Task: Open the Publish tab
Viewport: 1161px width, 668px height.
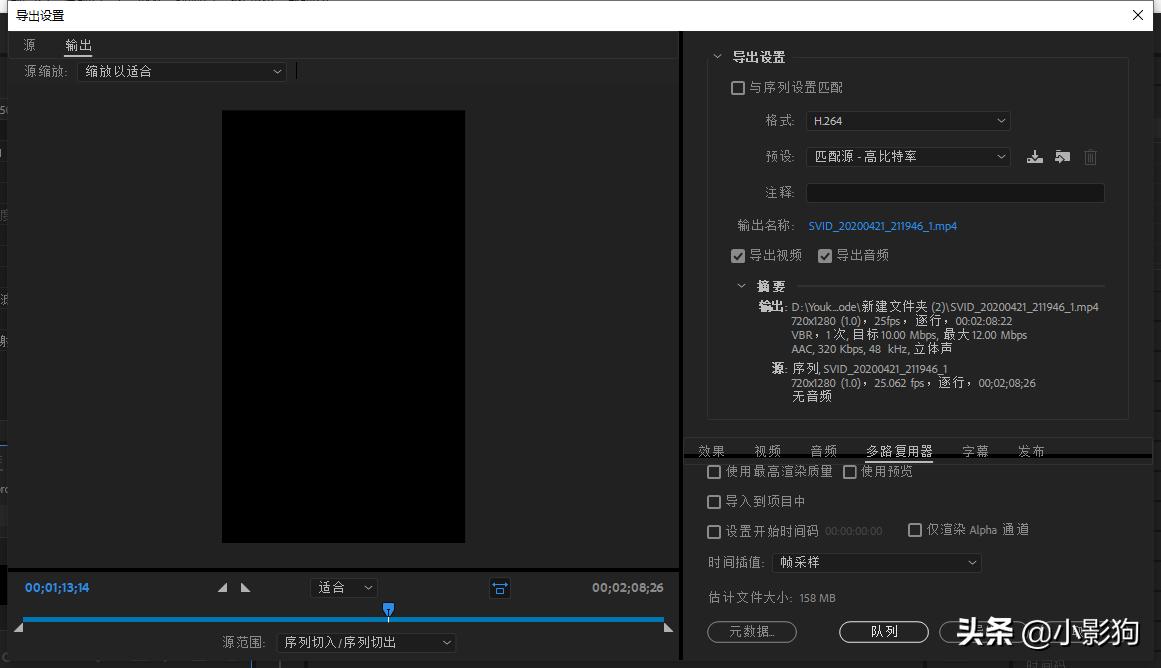Action: coord(1031,451)
